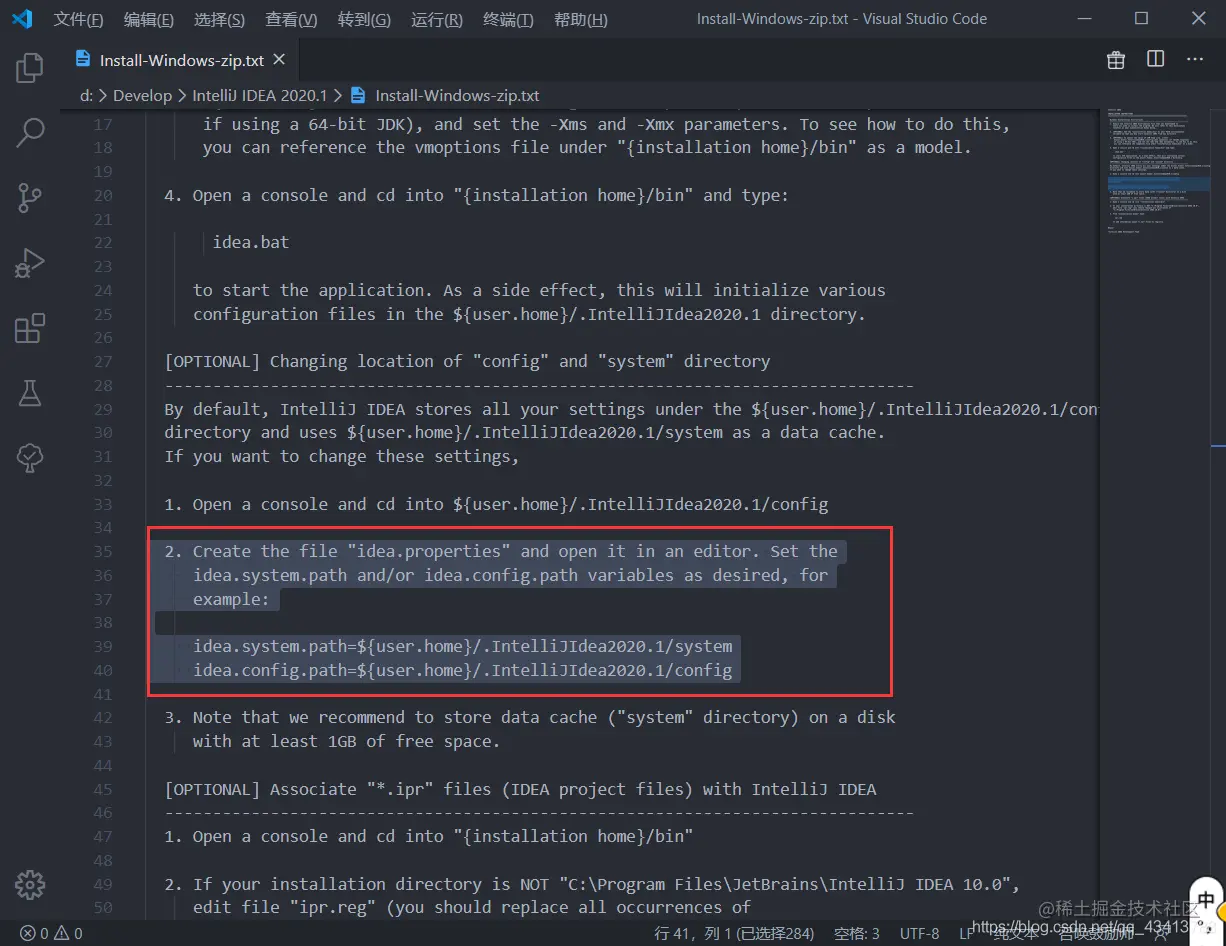The width and height of the screenshot is (1226, 946).
Task: Click the line 'with at least 1GB of free space.'
Action: click(346, 741)
